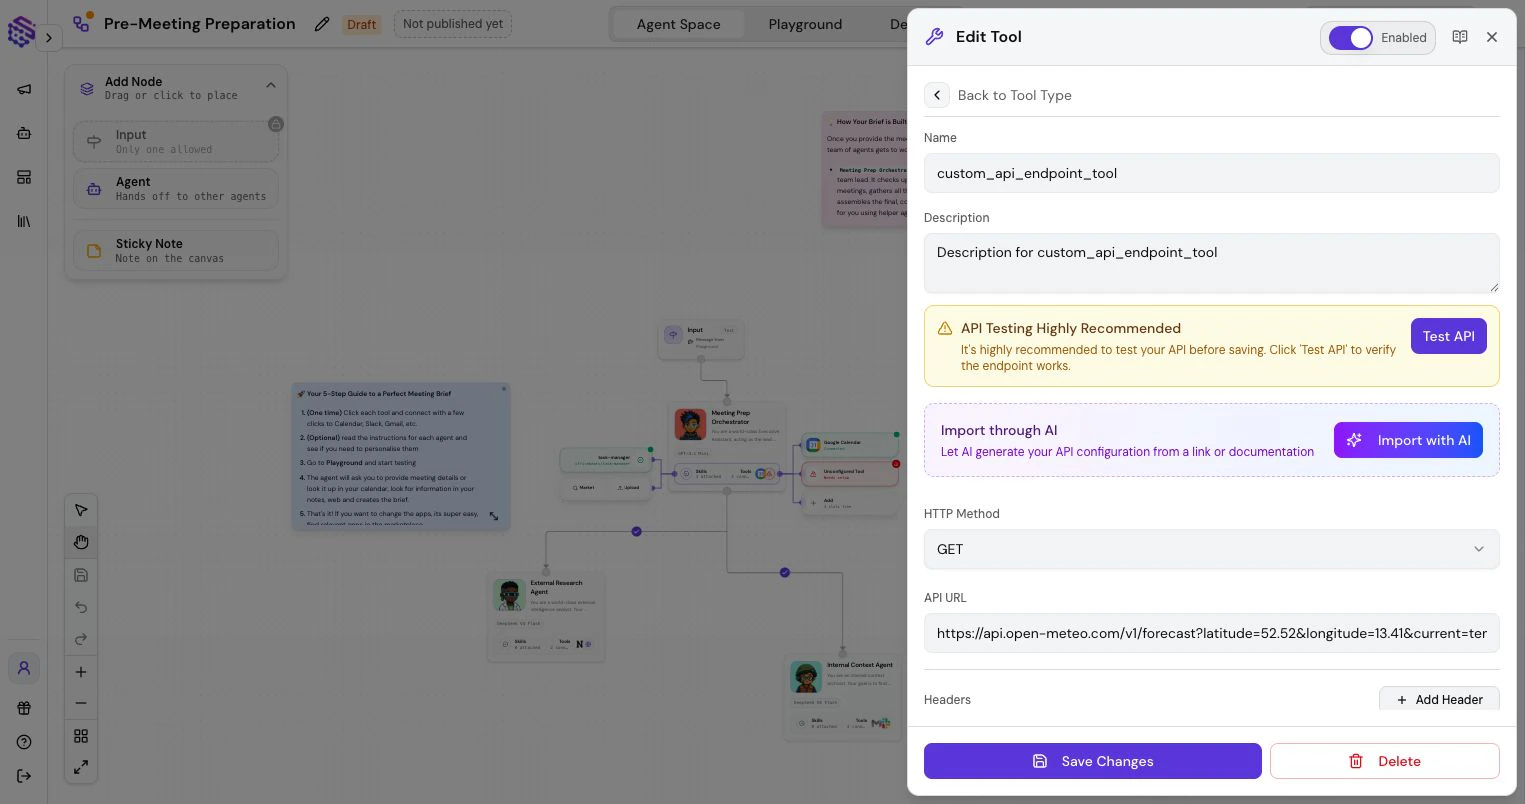Open the help question mark icon
The image size is (1525, 804).
[24, 742]
